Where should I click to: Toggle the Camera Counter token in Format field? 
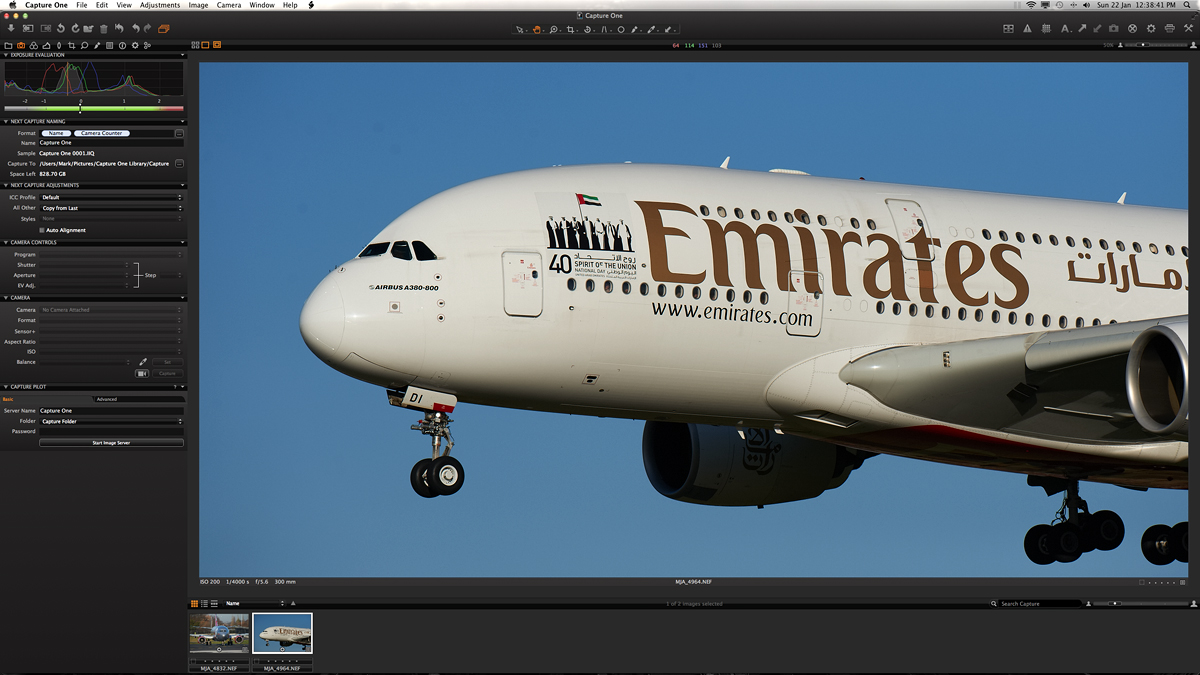[102, 133]
